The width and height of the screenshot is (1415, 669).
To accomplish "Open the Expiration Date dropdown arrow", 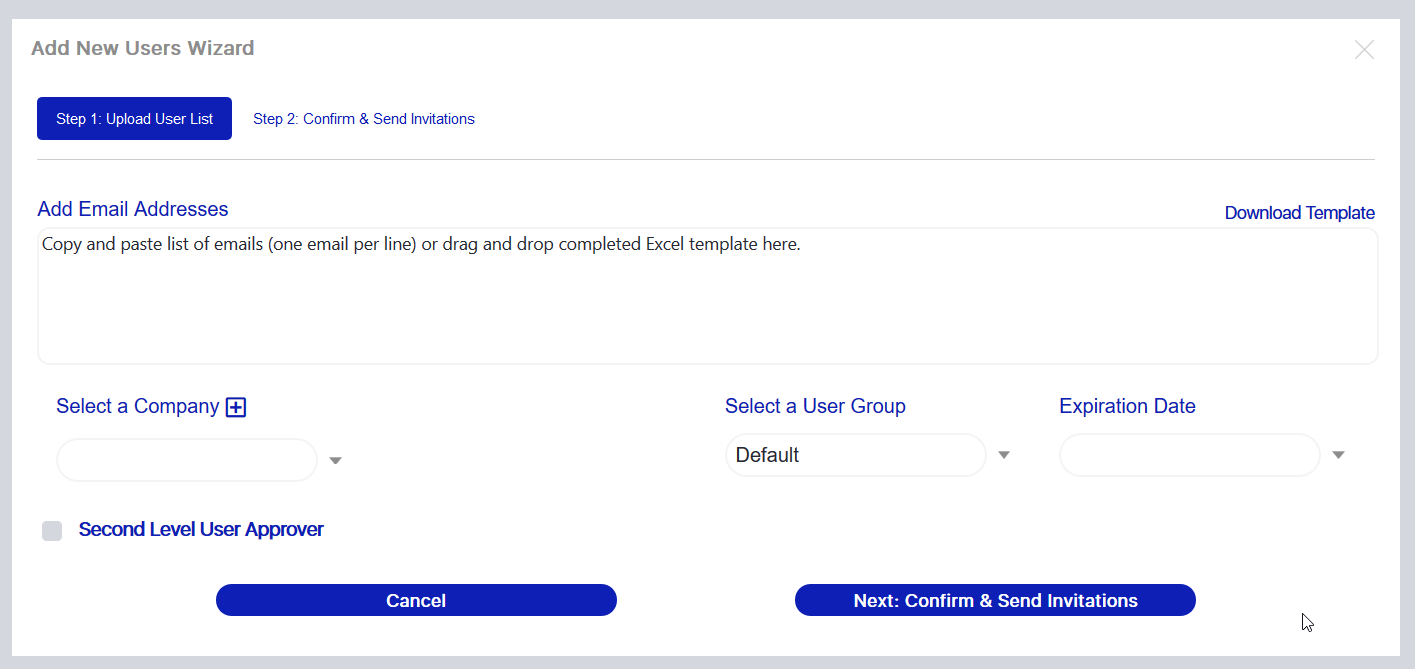I will click(1338, 456).
